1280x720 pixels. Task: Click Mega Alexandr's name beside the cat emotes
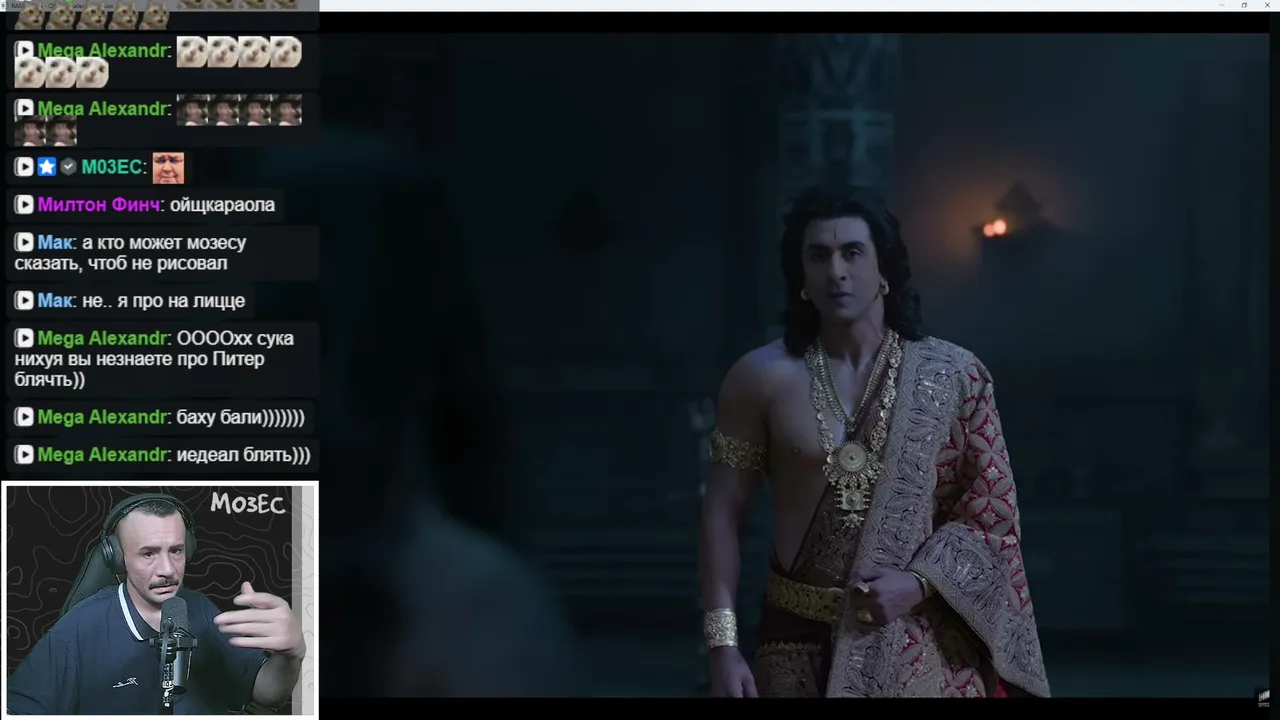(104, 50)
